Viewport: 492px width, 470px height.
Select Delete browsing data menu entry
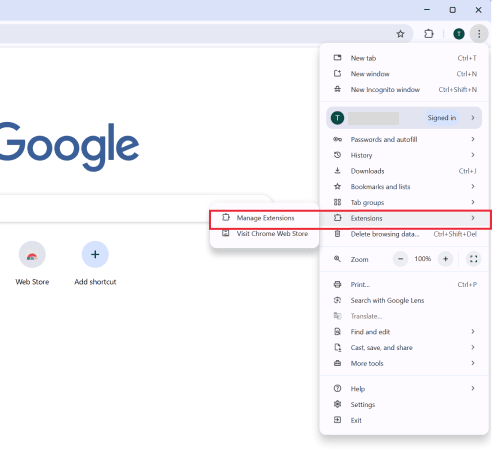404,234
